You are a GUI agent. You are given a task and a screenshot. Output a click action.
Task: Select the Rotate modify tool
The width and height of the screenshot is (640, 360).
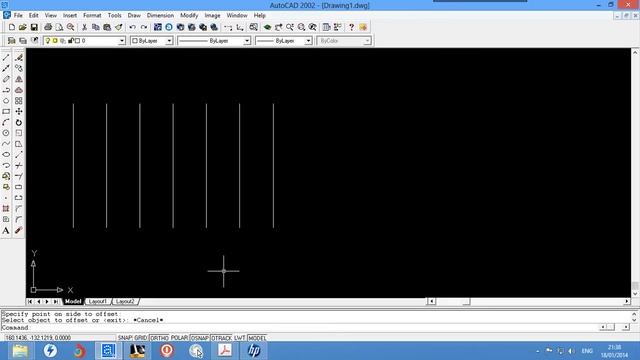[19, 122]
